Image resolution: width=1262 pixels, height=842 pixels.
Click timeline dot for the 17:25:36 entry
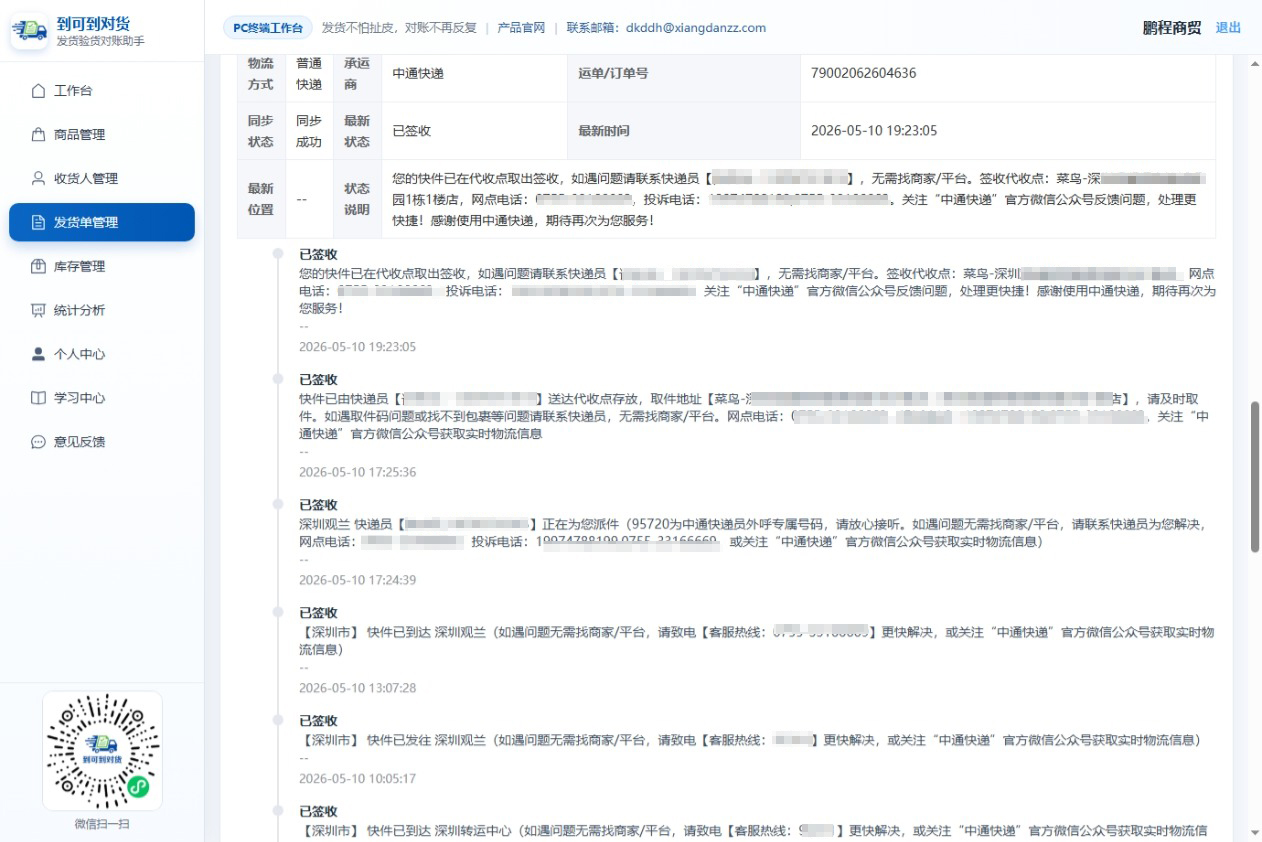coord(277,379)
